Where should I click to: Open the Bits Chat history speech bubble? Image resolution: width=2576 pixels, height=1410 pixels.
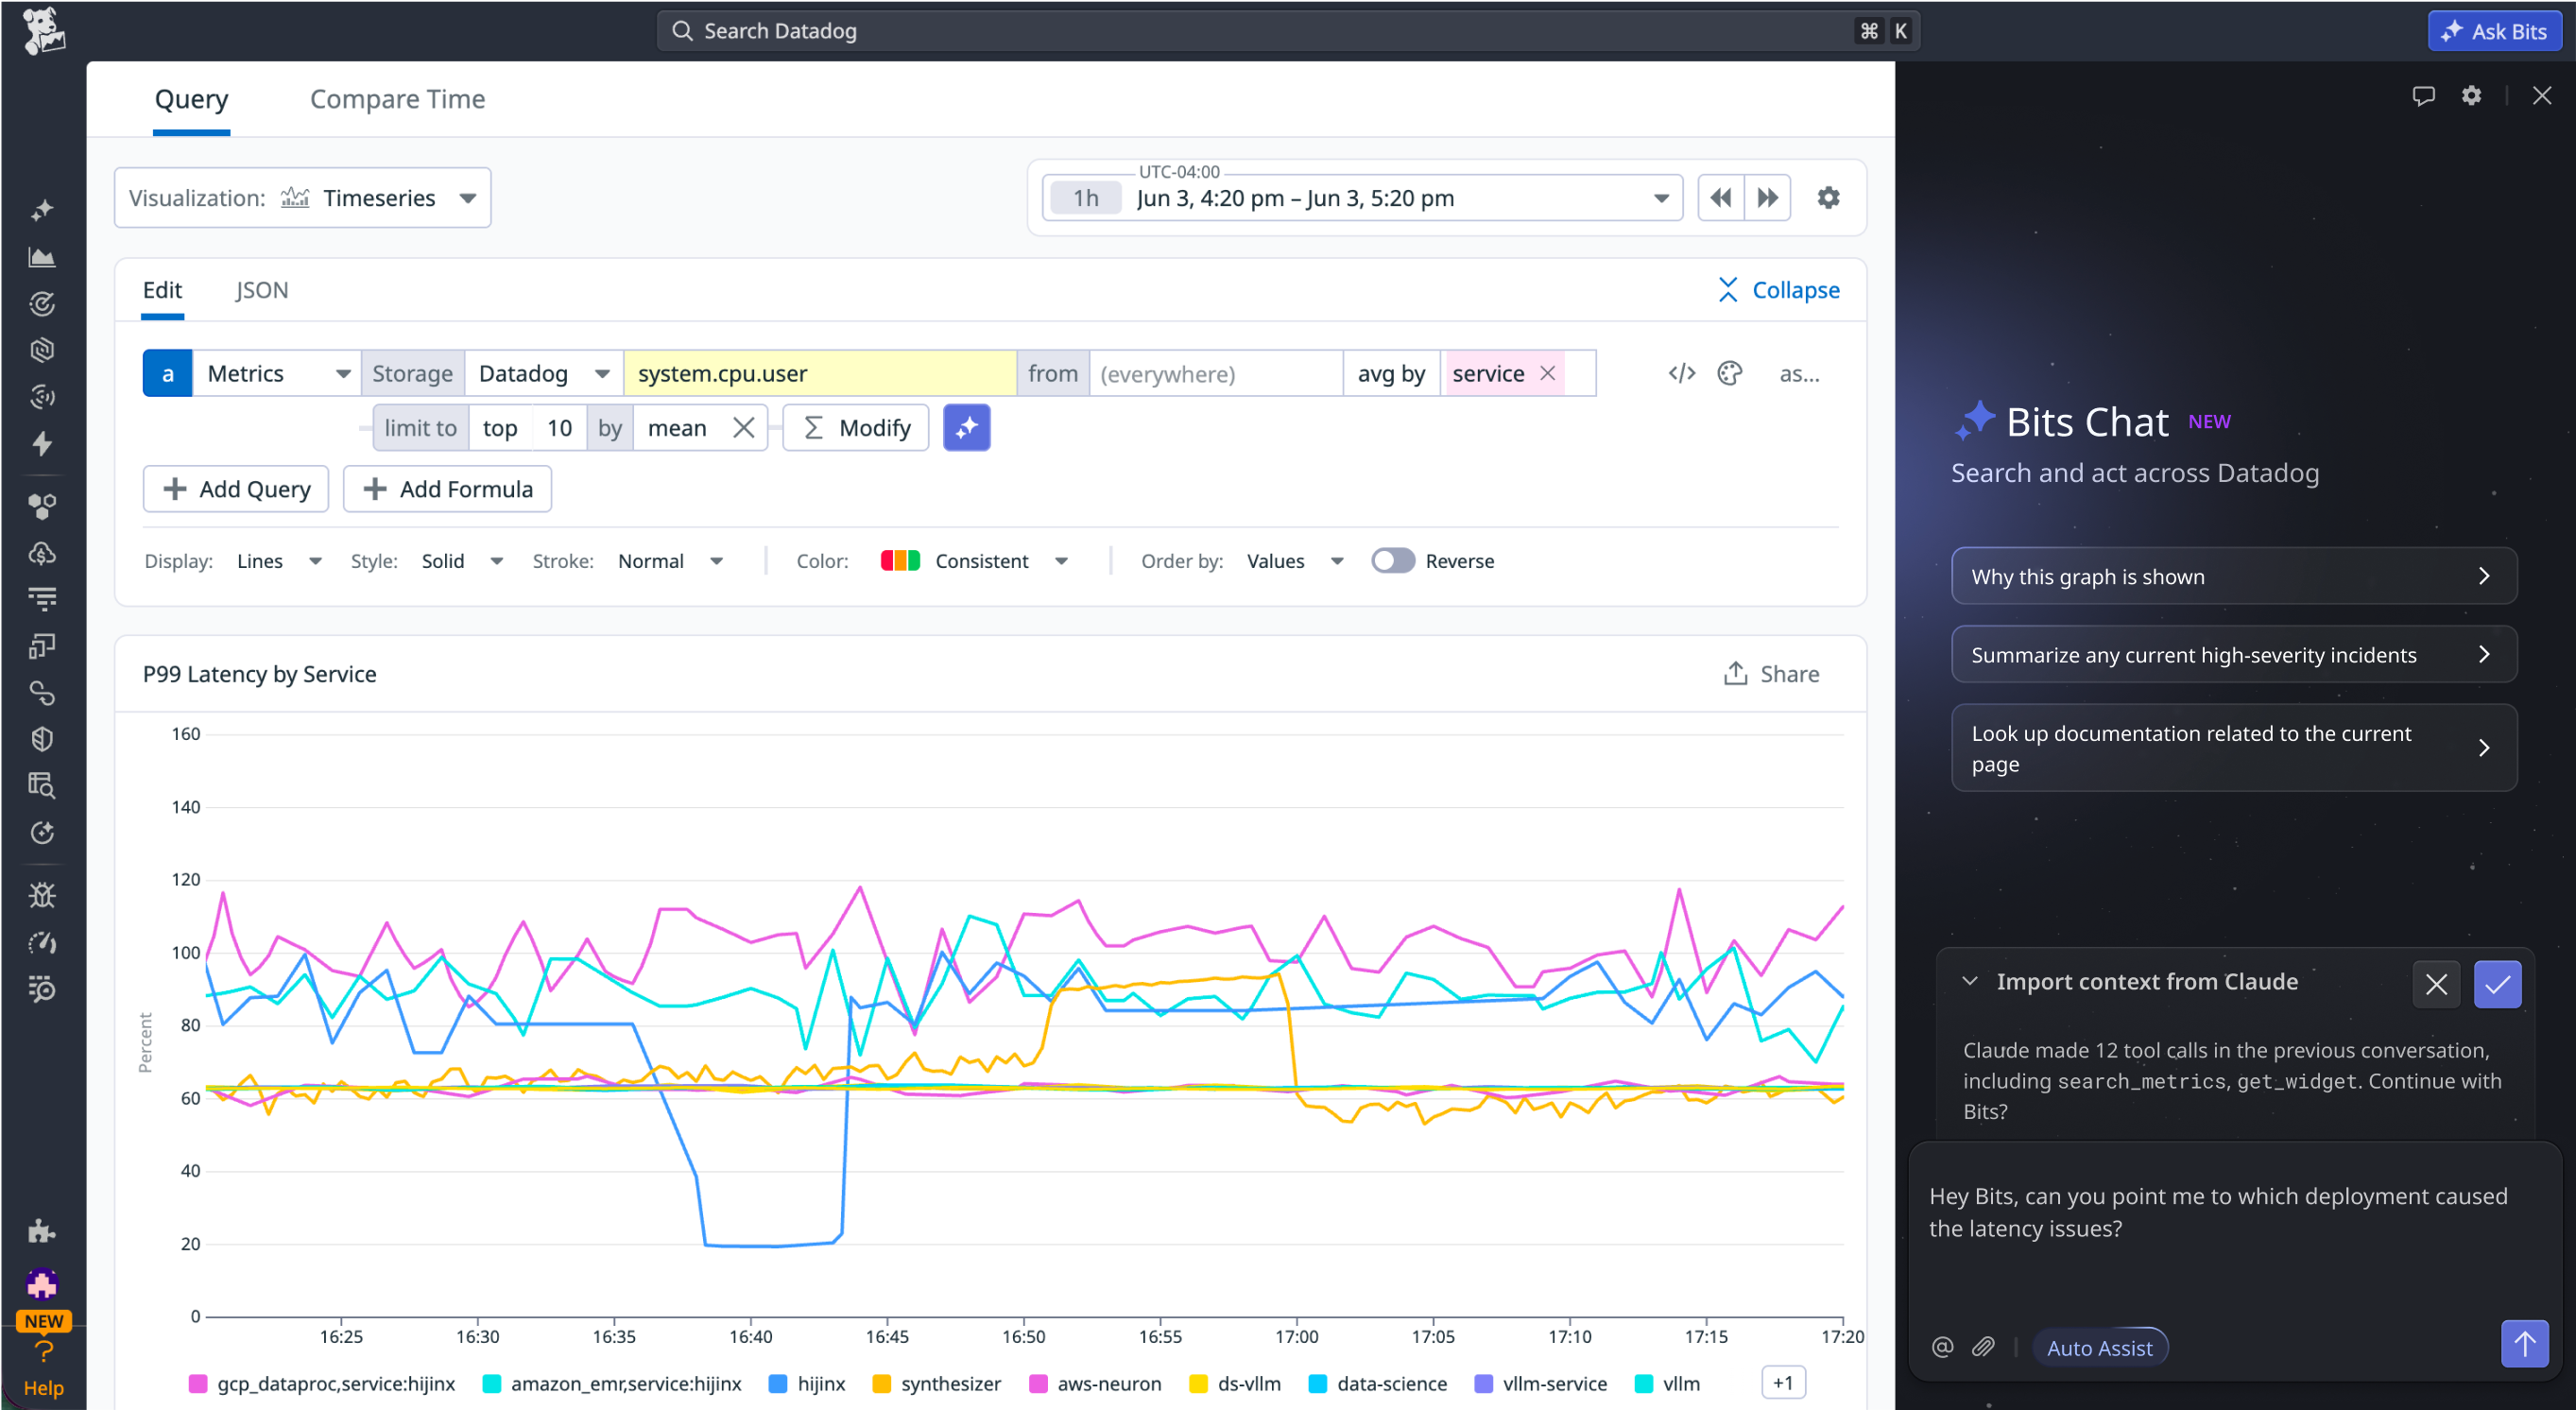coord(2423,96)
